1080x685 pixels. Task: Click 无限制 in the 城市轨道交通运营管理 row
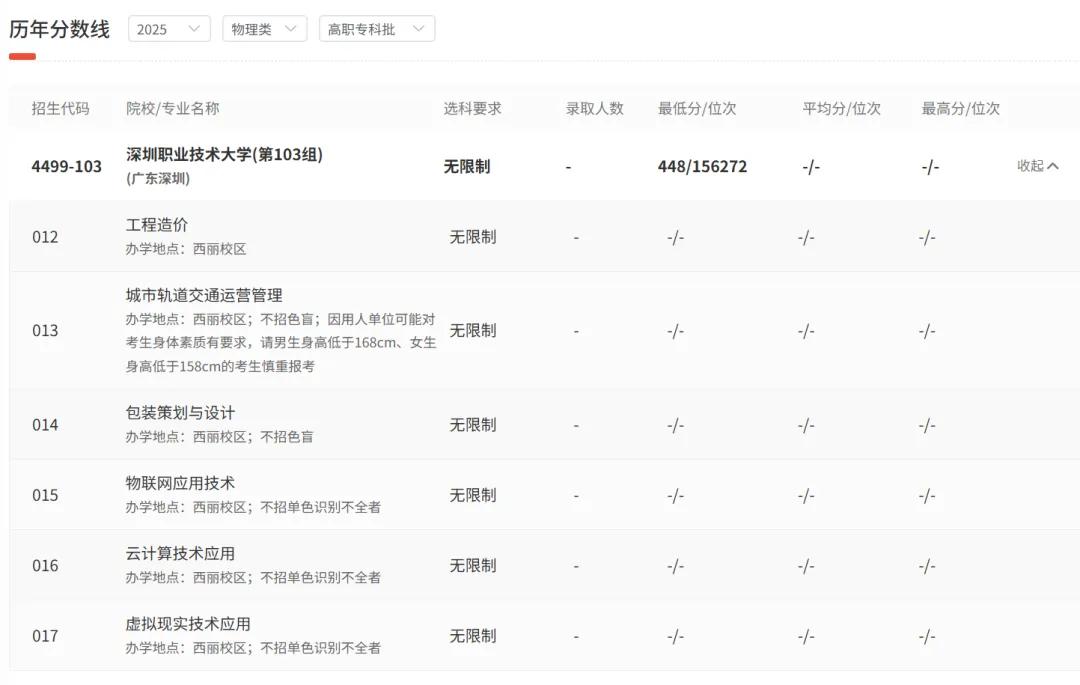pos(473,330)
